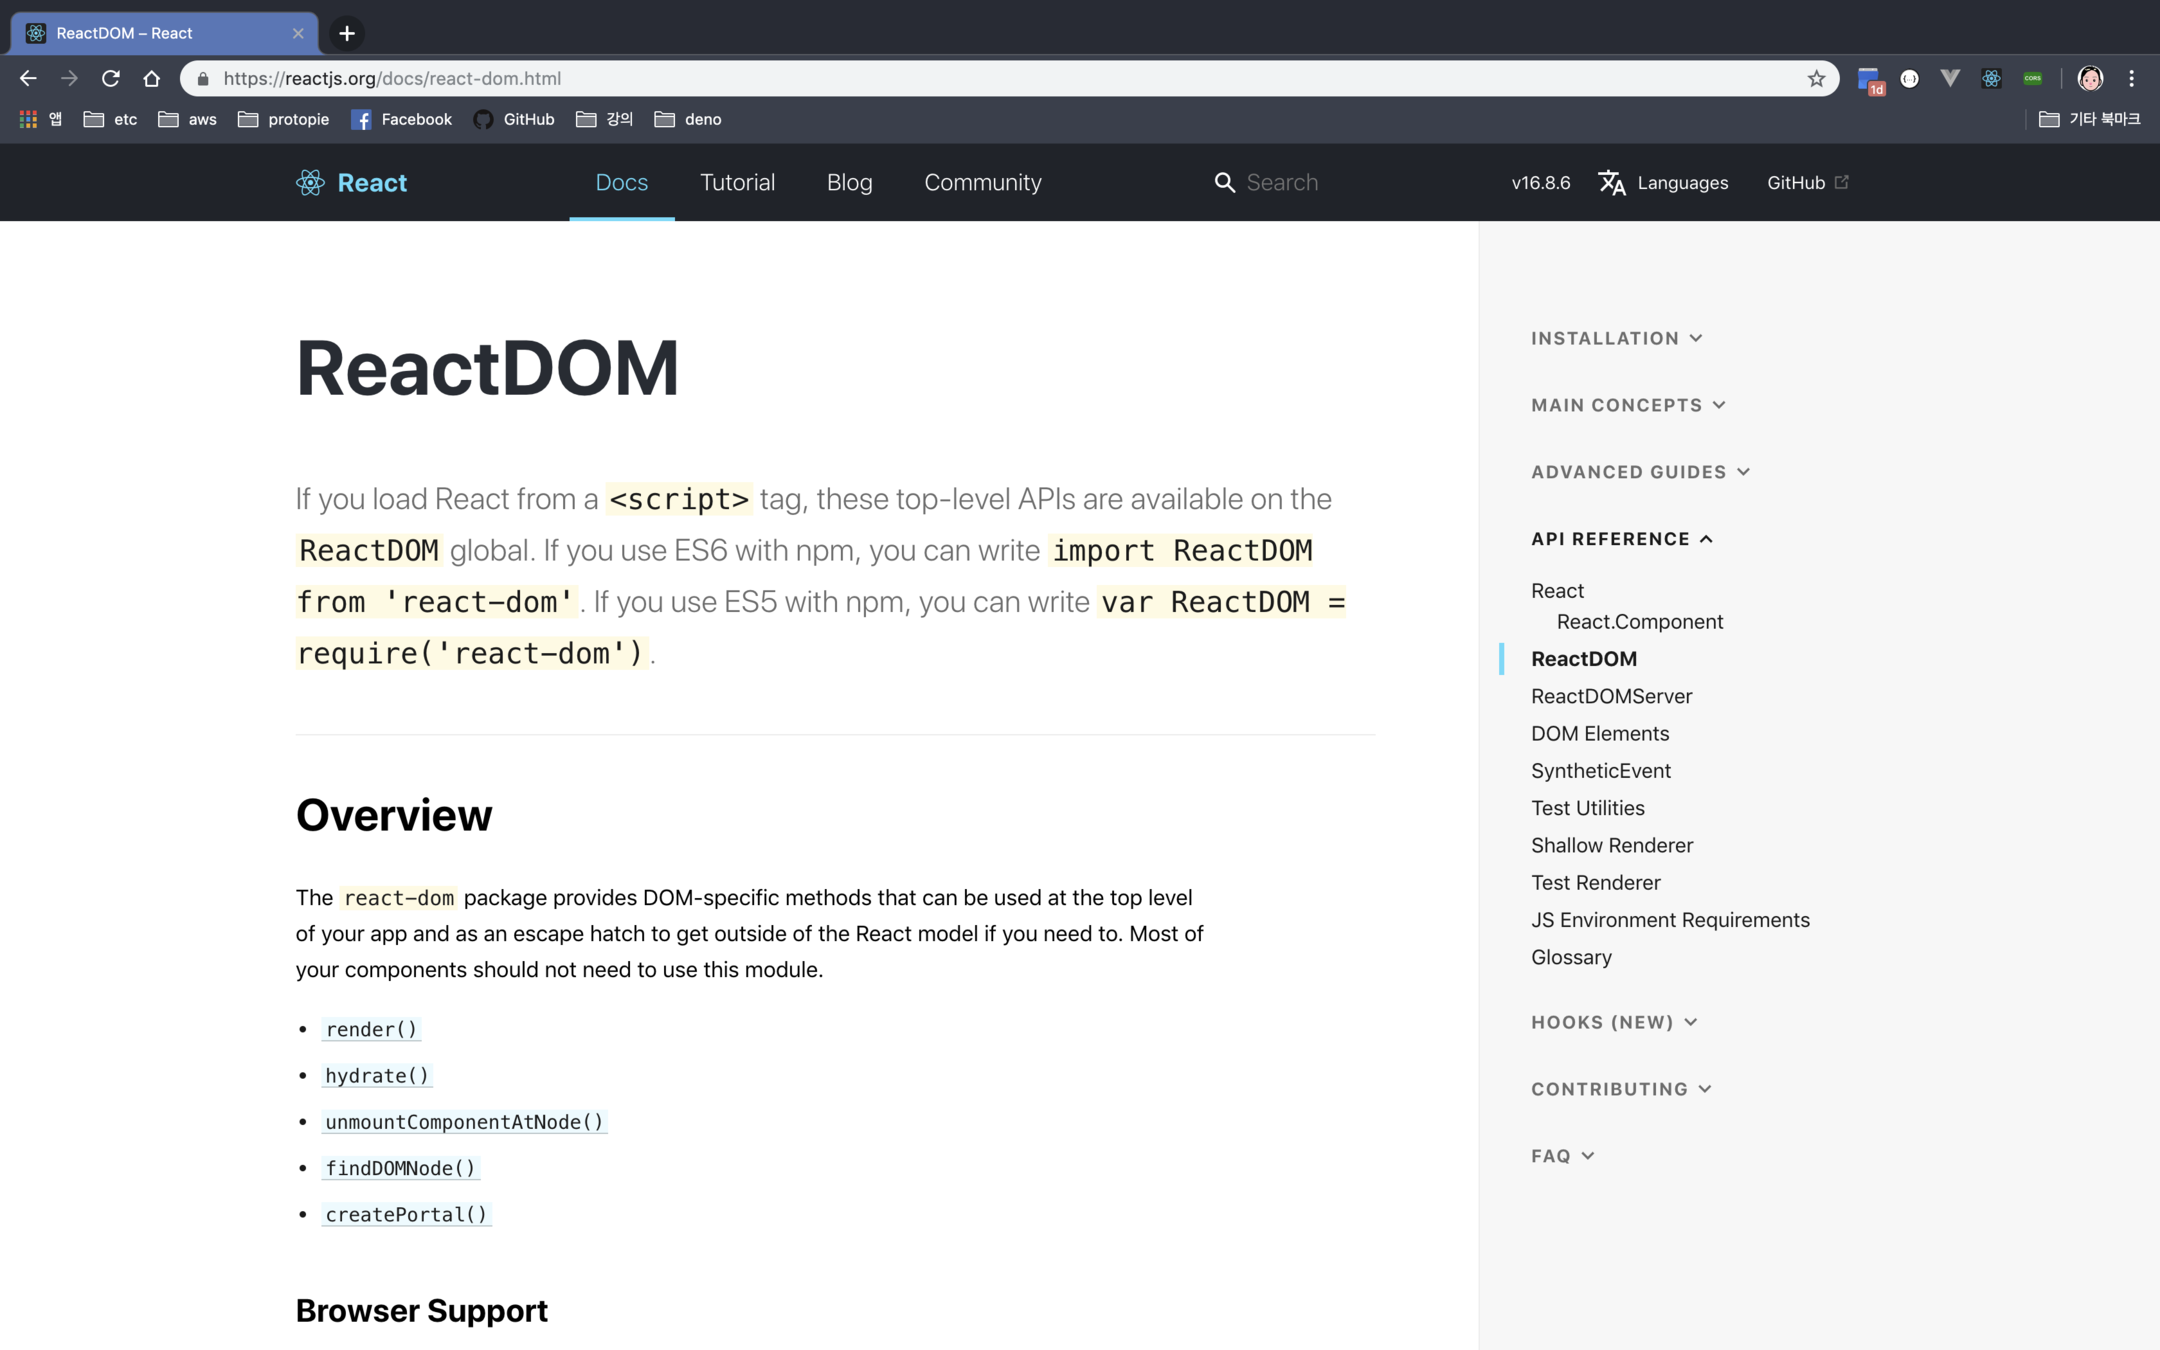The width and height of the screenshot is (2160, 1350).
Task: Click the Languages translate icon
Action: tap(1611, 182)
